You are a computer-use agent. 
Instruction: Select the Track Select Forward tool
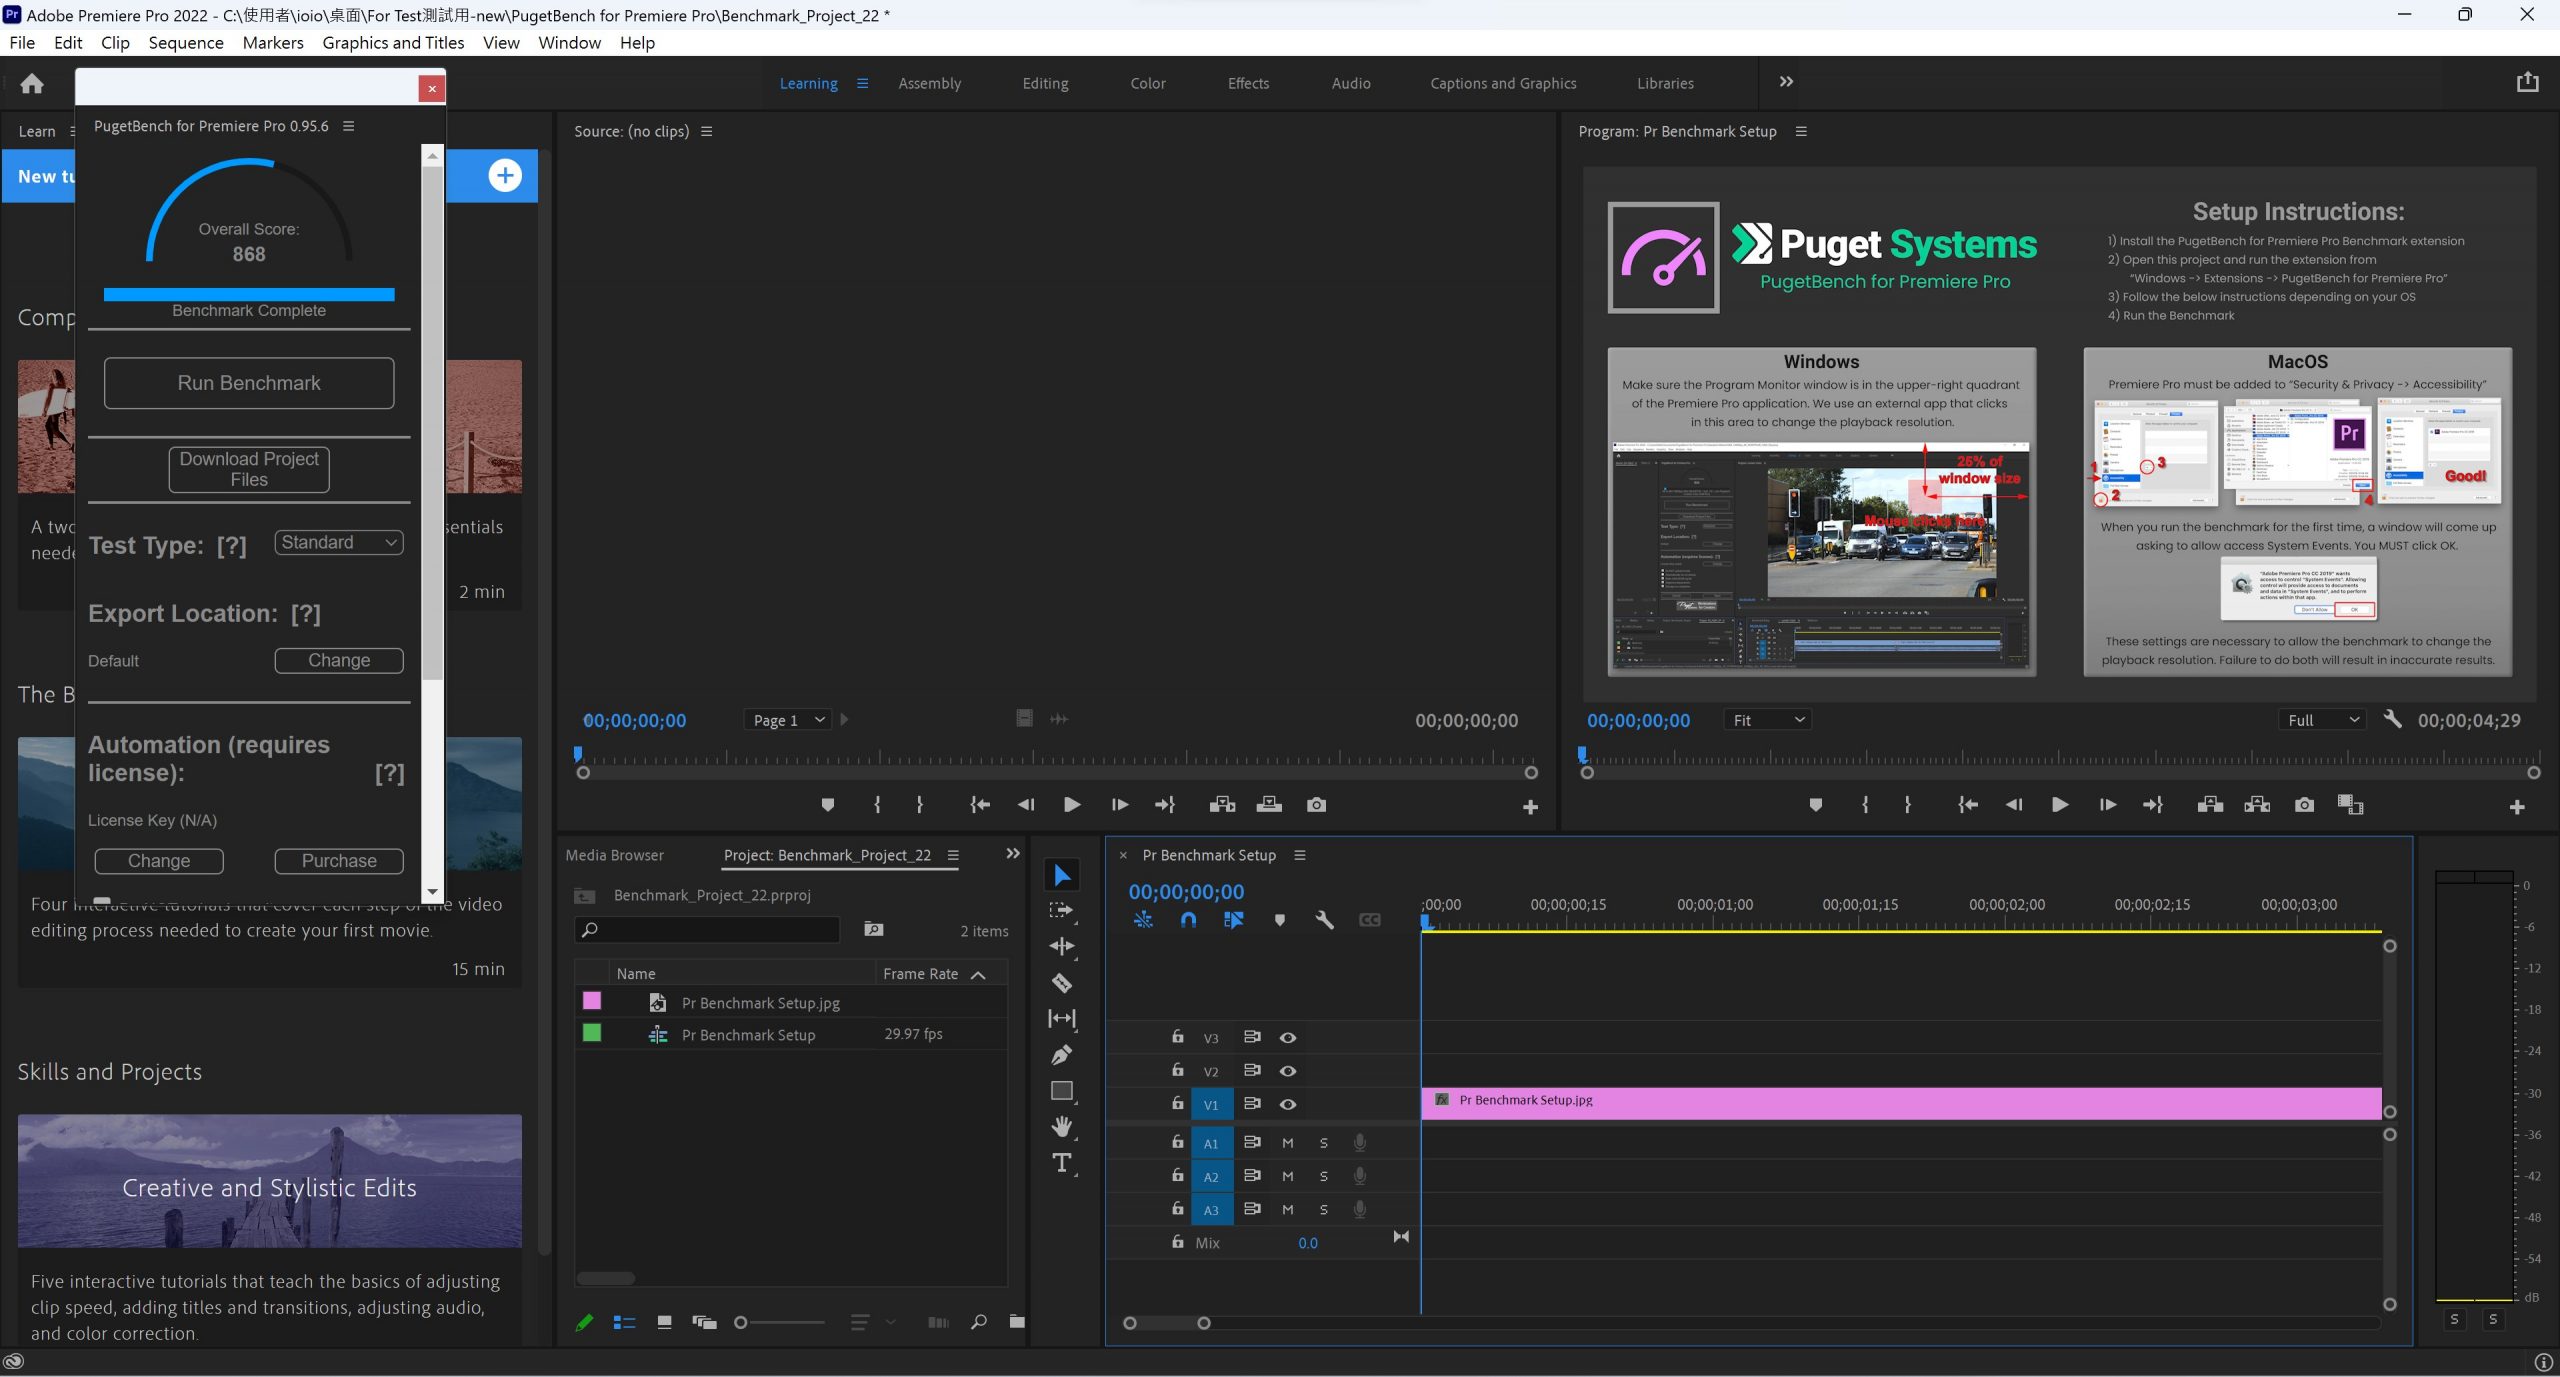1062,910
